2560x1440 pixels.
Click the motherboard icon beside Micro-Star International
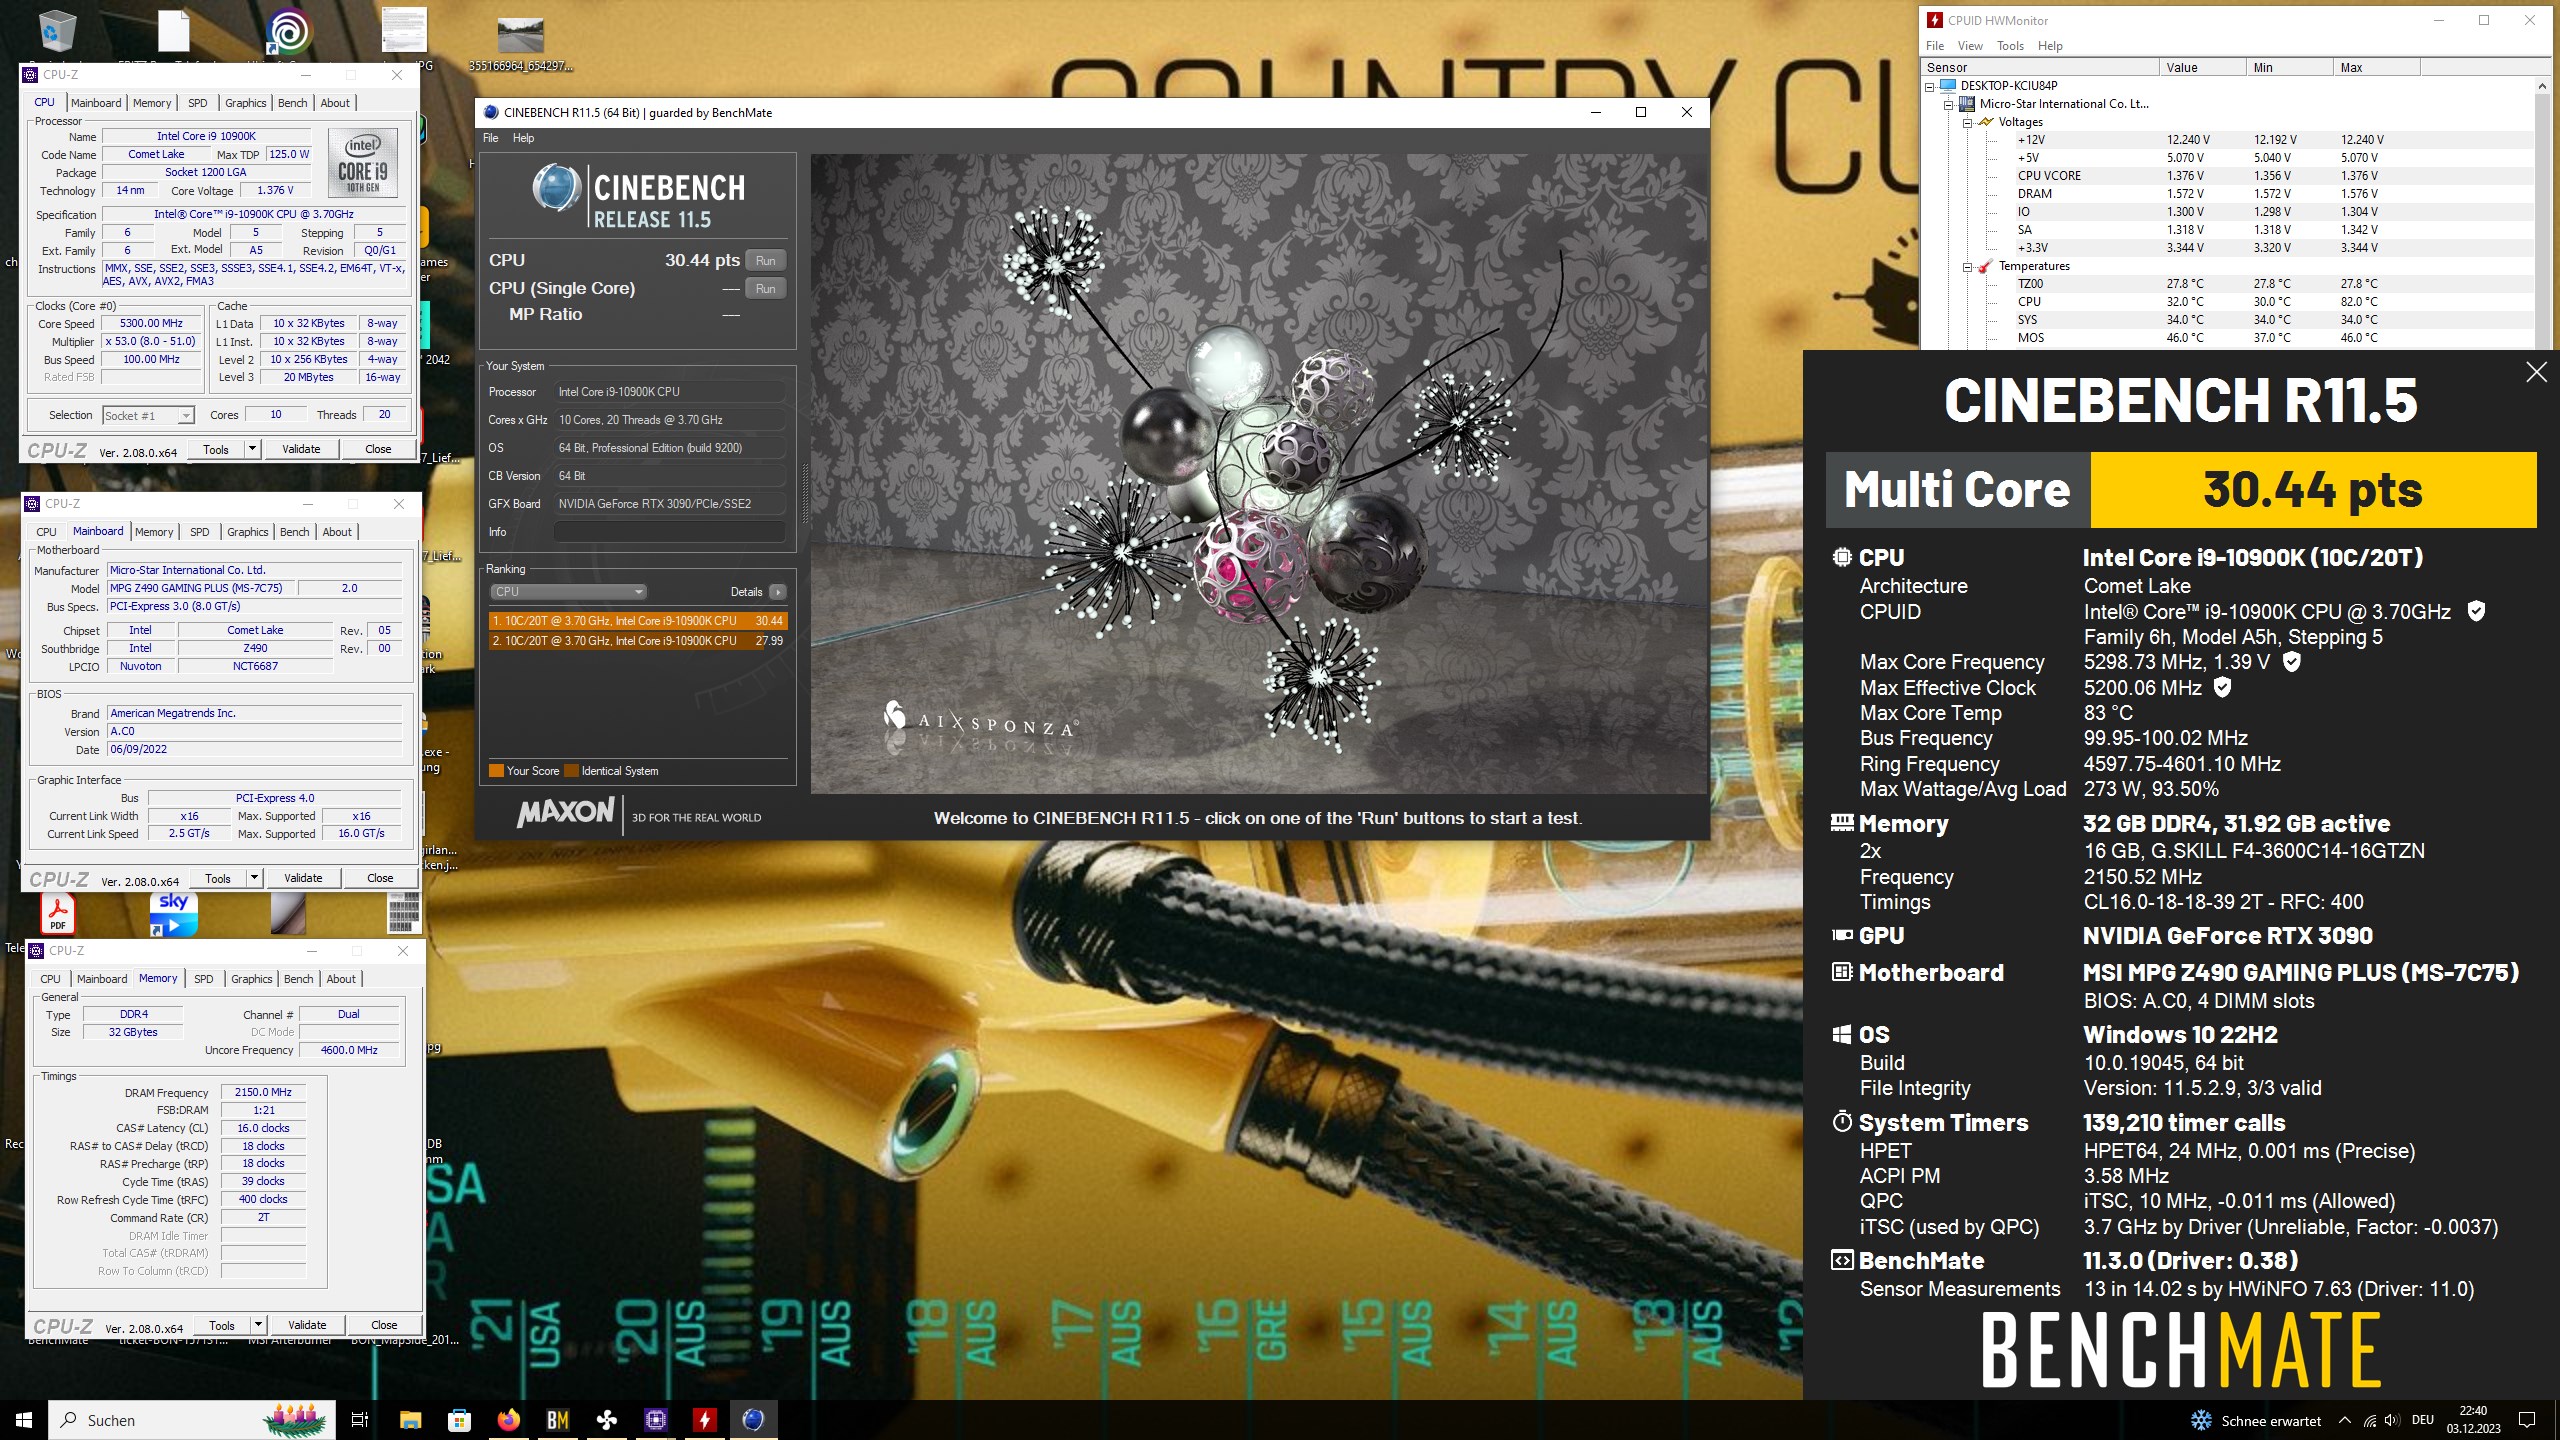(x=1966, y=104)
